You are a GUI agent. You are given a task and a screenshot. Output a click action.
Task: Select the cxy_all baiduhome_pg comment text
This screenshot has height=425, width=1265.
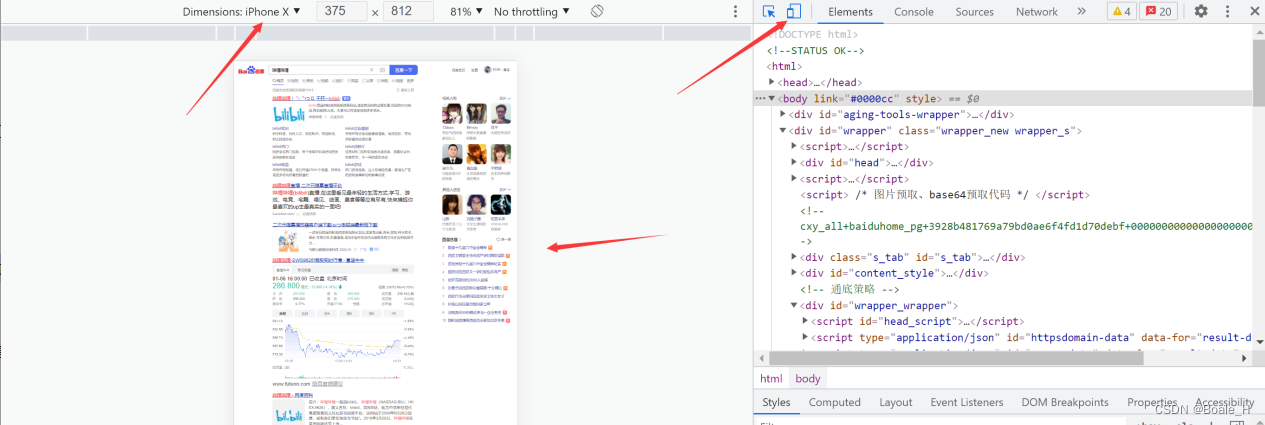click(x=1026, y=226)
